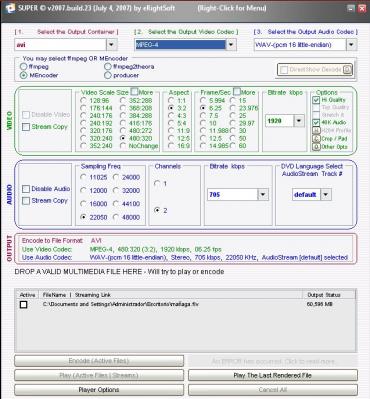Click Play The Last Rendered File button

pyautogui.click(x=273, y=375)
